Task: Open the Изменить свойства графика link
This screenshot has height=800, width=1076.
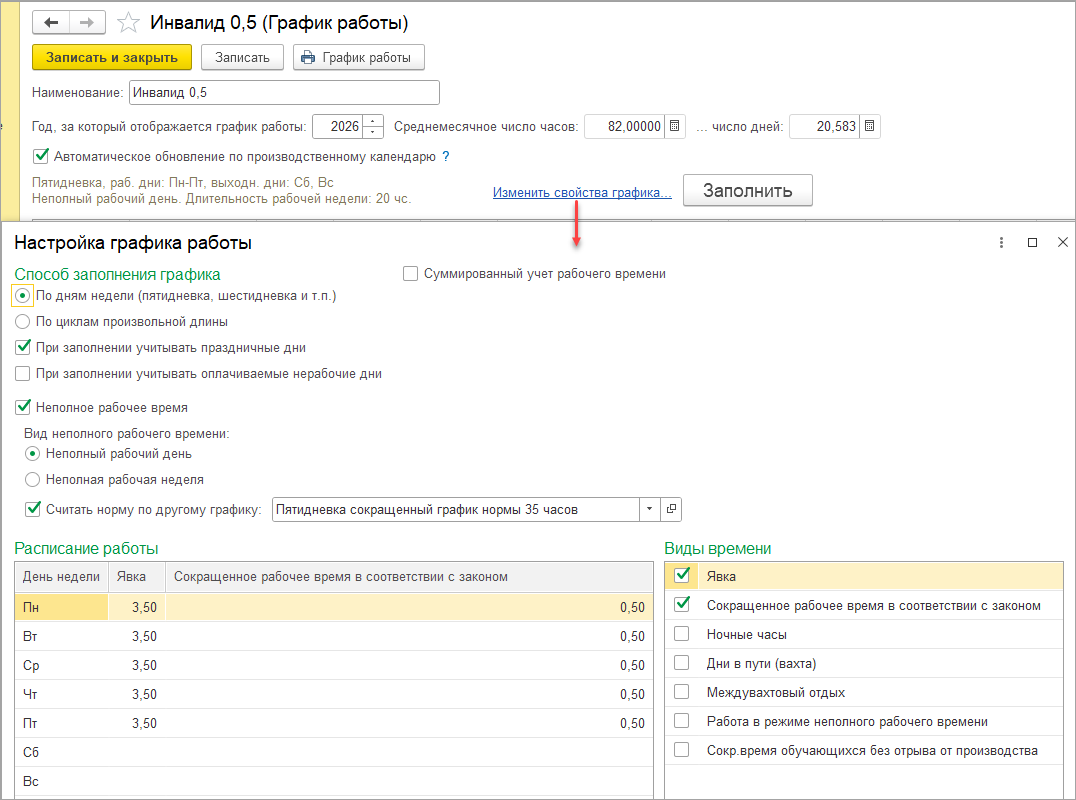Action: (582, 192)
